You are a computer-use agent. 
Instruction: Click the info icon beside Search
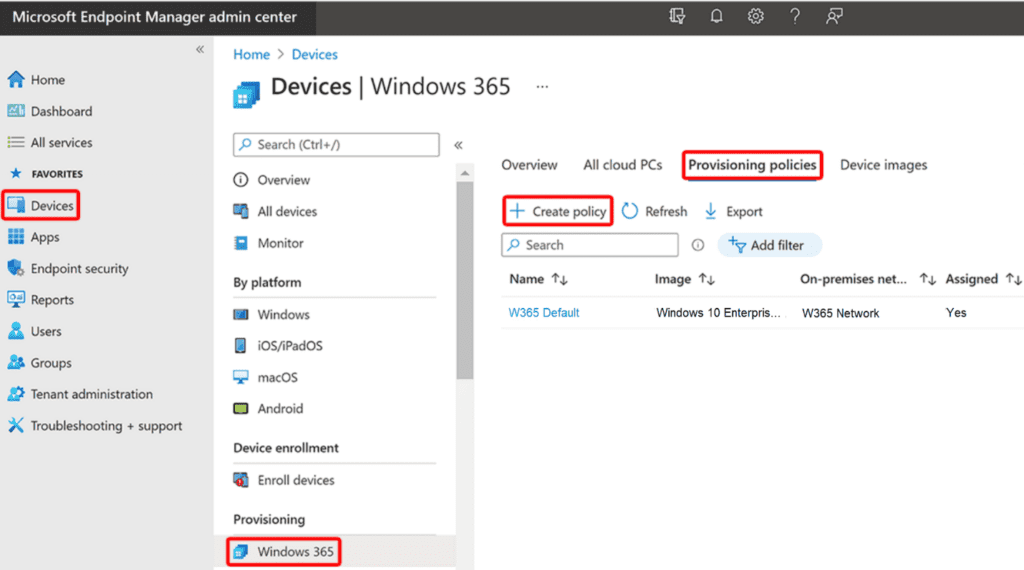(697, 245)
